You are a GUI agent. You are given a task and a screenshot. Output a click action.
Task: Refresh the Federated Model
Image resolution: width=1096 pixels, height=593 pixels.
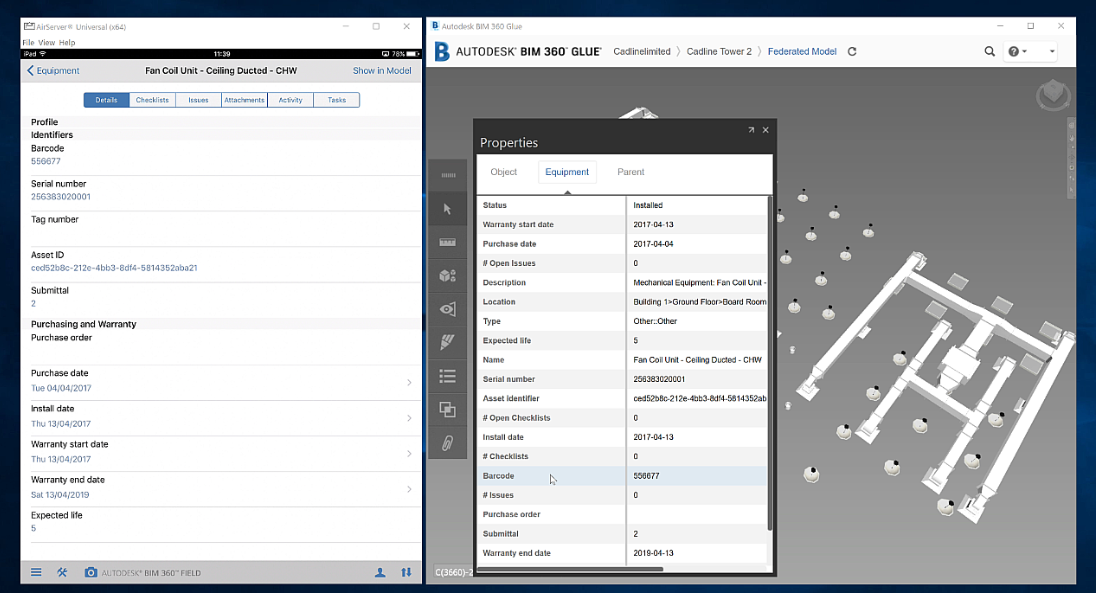[852, 51]
